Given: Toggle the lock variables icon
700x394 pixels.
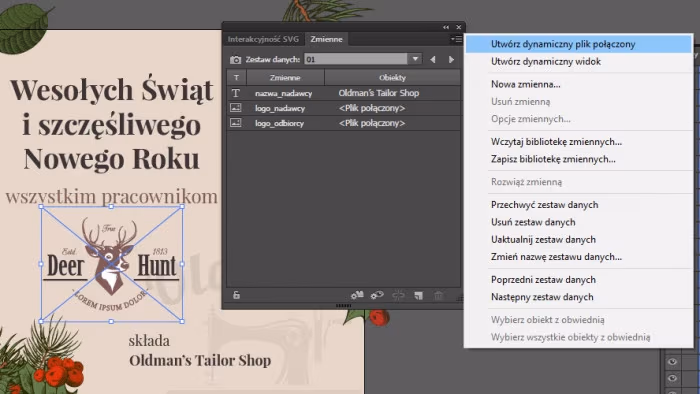Looking at the screenshot, I should (x=236, y=295).
